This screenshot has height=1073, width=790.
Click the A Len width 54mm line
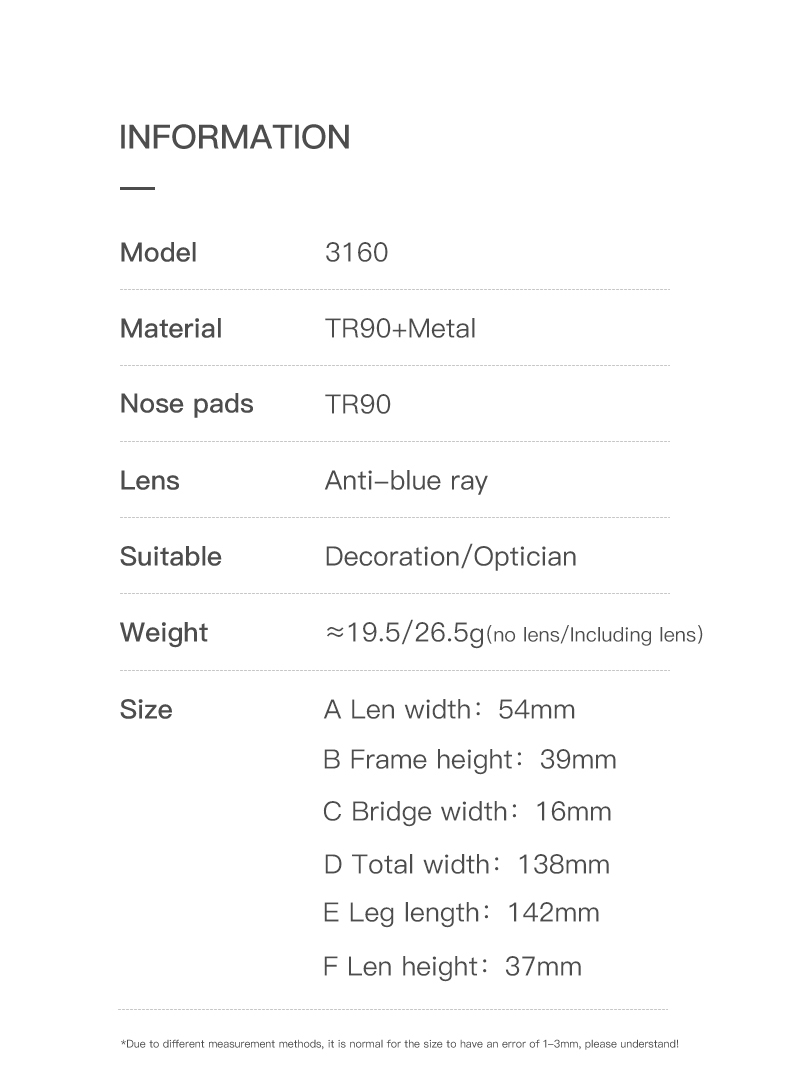450,710
